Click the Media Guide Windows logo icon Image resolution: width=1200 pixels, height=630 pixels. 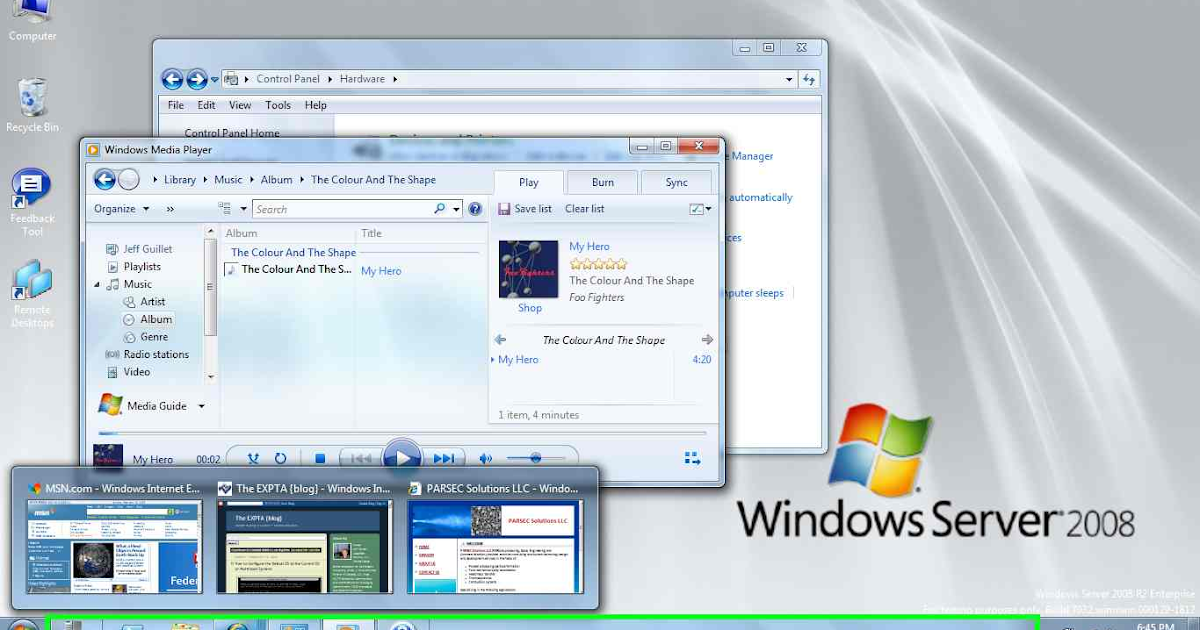point(110,405)
